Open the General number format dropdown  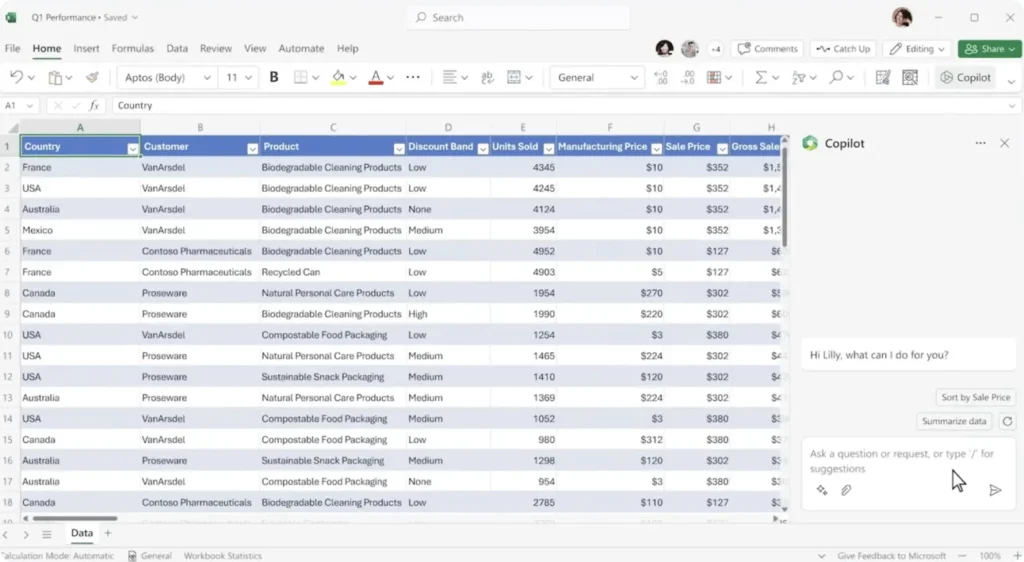pos(634,78)
